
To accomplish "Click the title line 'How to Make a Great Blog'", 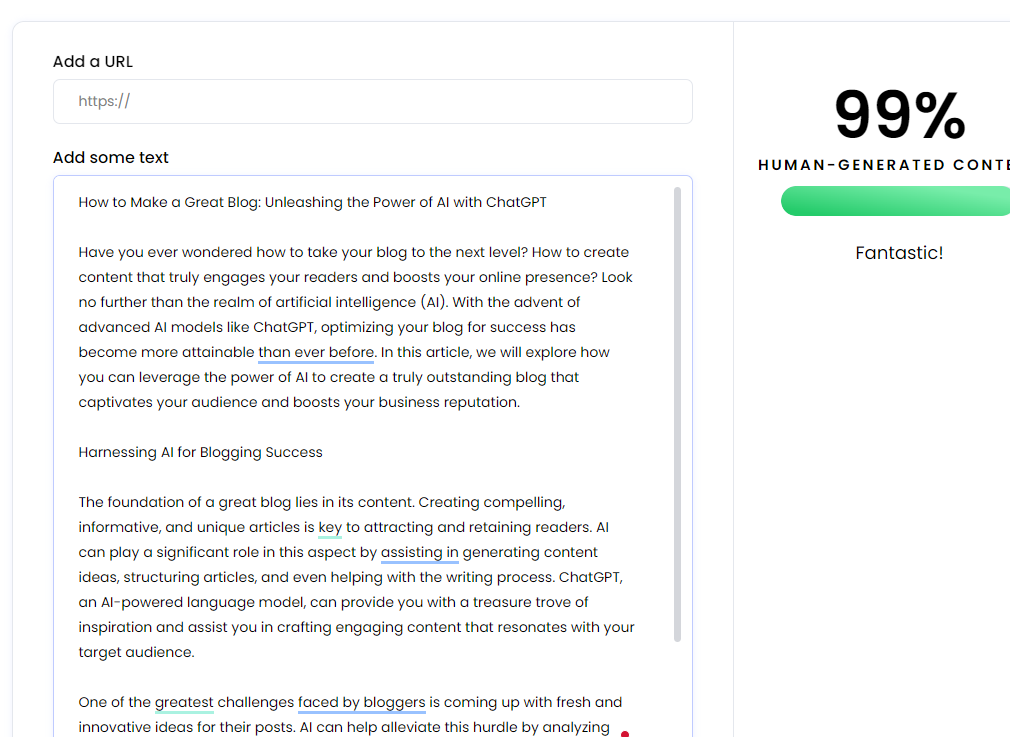I will 312,202.
